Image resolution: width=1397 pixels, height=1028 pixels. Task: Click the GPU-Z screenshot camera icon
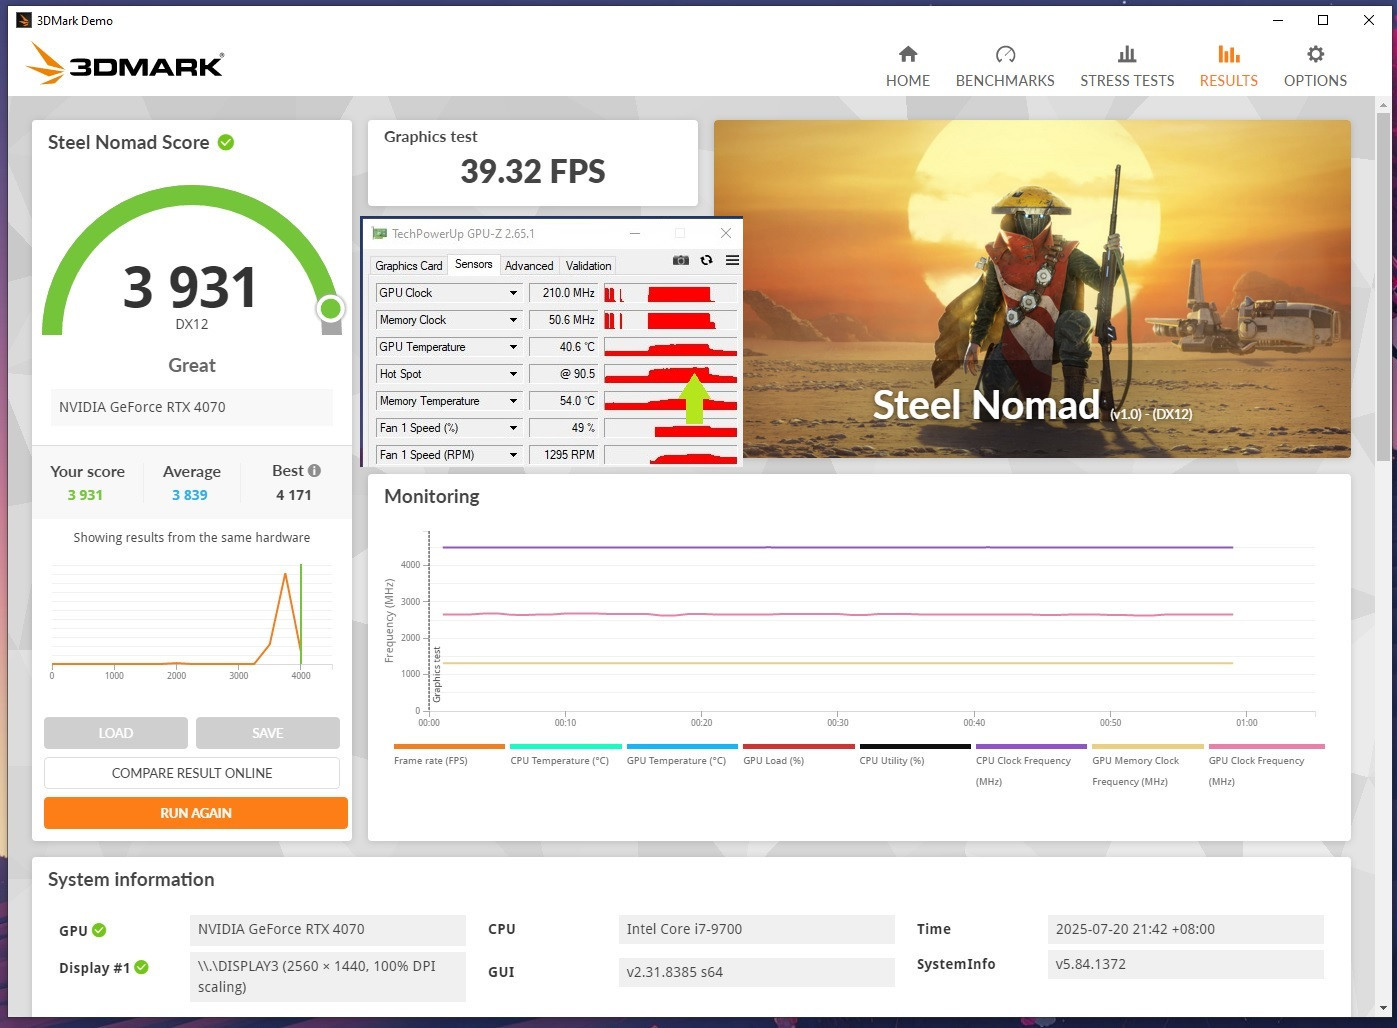[681, 260]
